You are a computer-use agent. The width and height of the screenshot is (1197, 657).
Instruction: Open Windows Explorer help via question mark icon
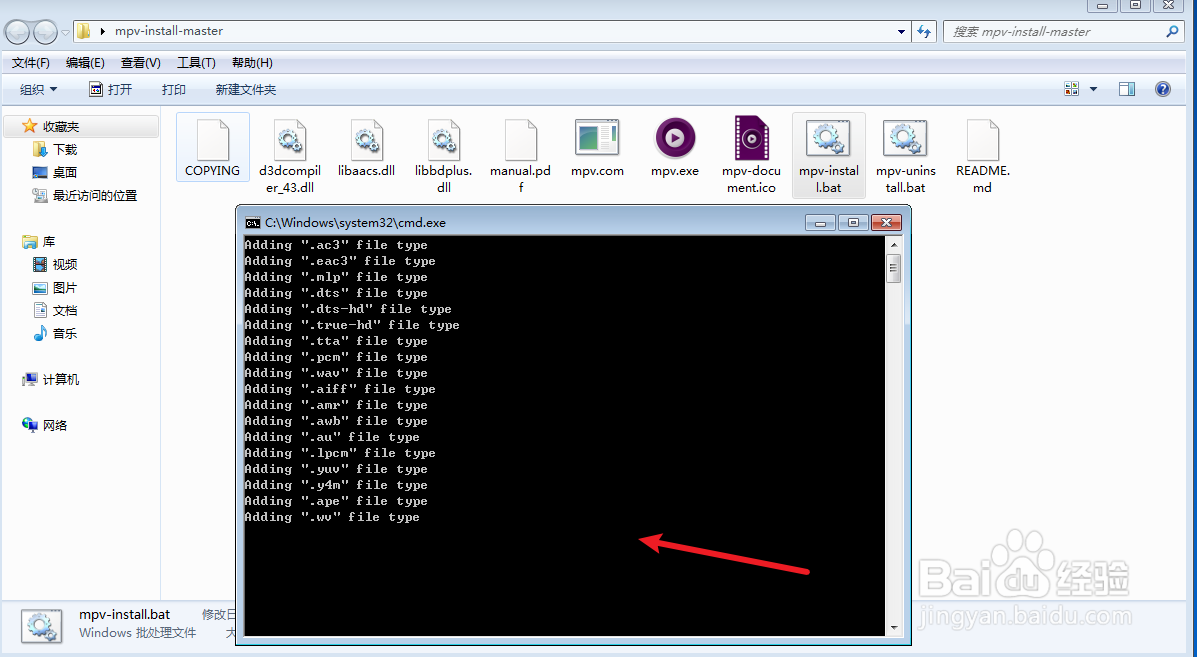click(x=1162, y=89)
